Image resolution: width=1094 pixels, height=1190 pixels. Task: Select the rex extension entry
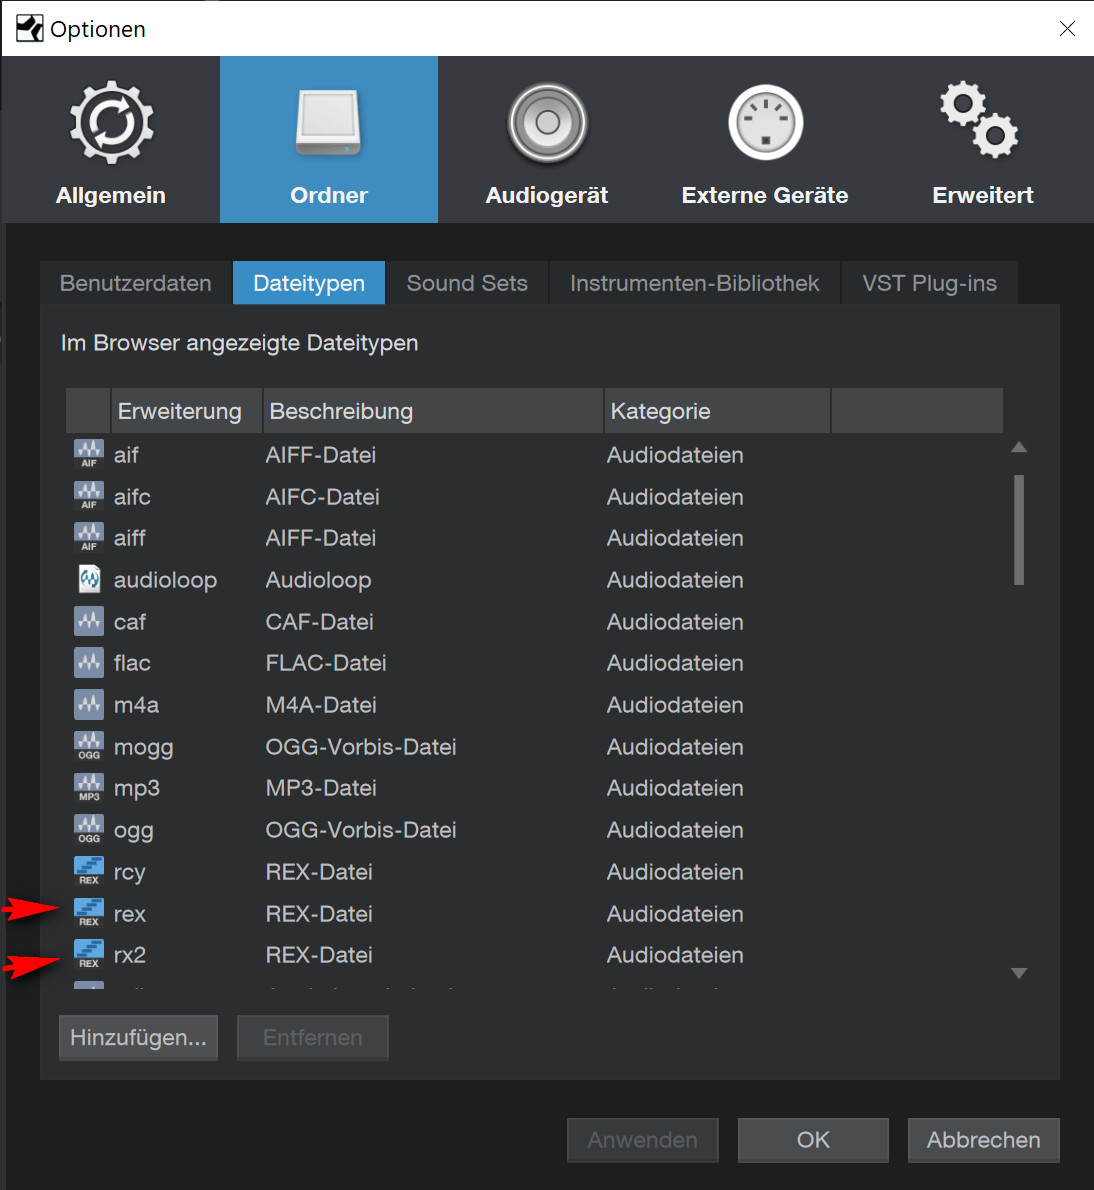pos(130,914)
